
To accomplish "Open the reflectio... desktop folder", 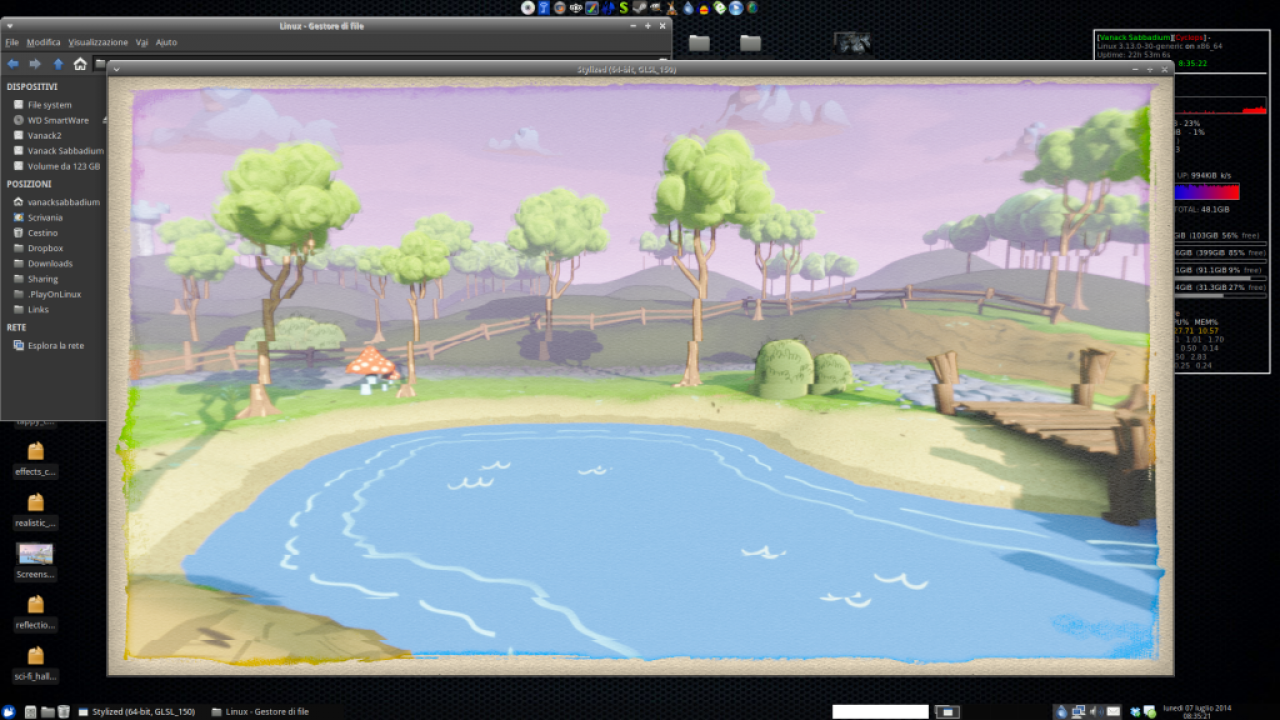I will pos(35,612).
